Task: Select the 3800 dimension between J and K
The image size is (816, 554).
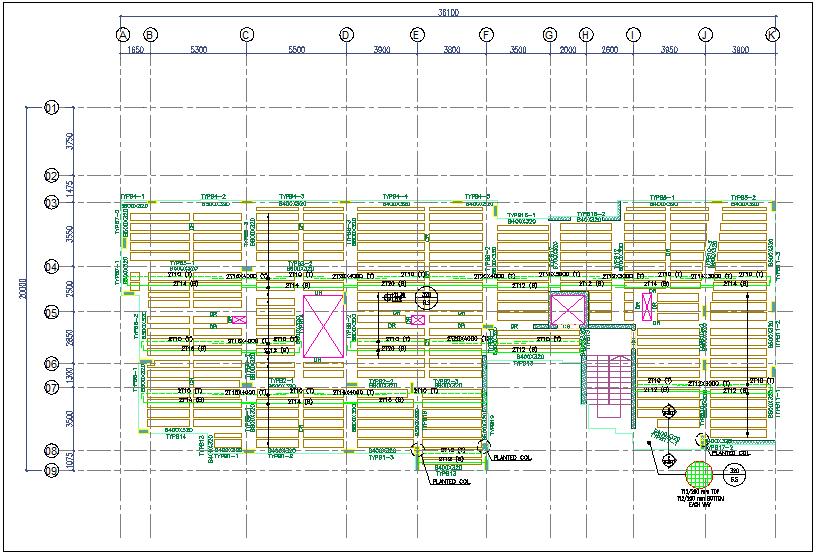Action: click(x=741, y=50)
